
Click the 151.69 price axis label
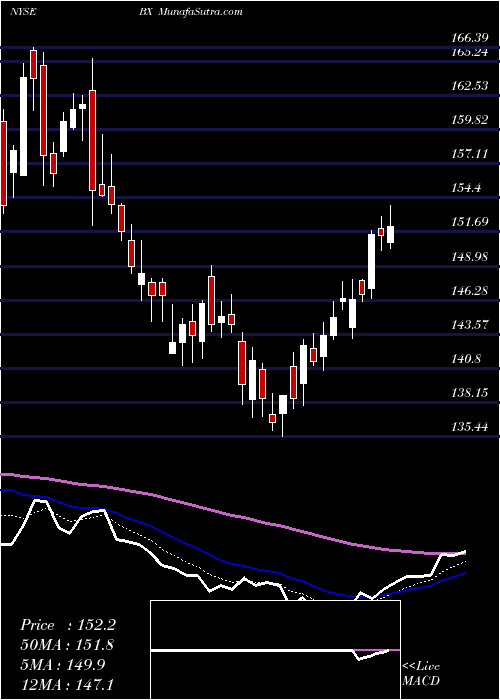(471, 222)
